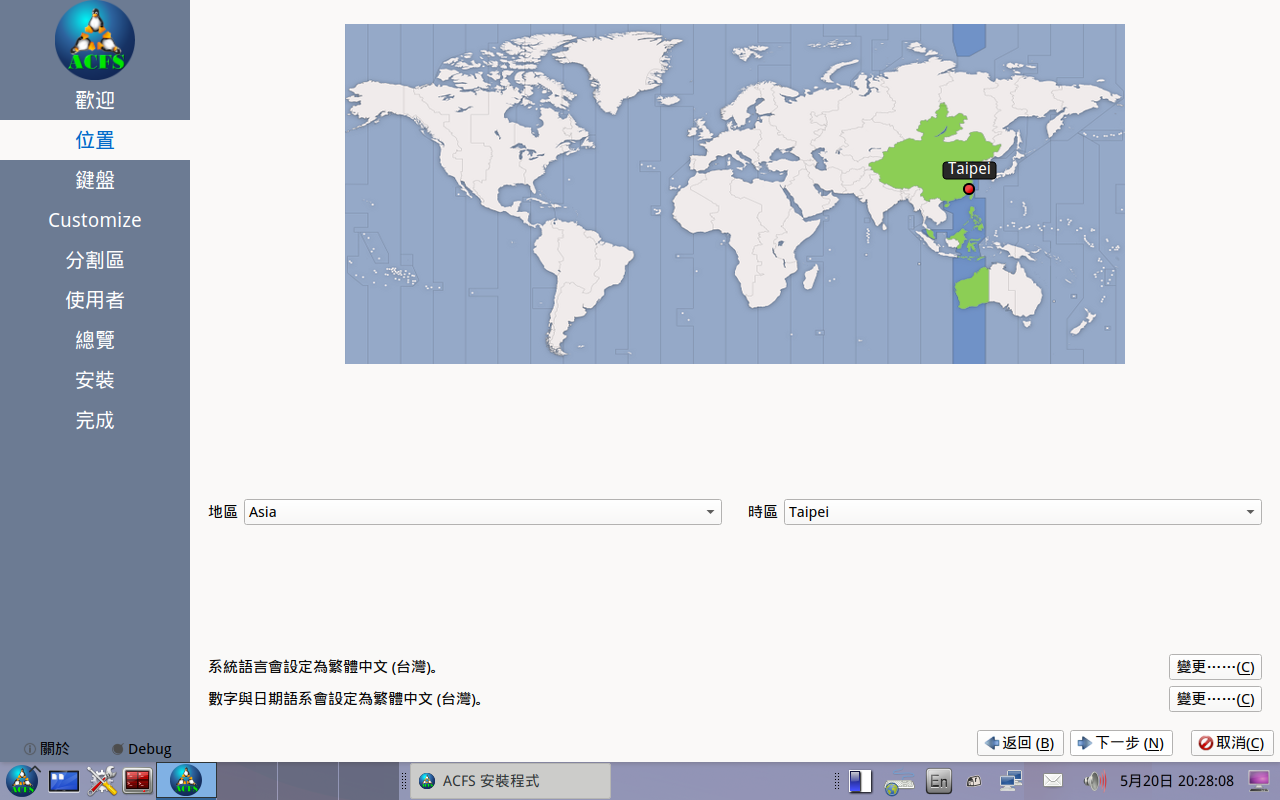Click the mail envelope tray icon

click(x=1053, y=780)
